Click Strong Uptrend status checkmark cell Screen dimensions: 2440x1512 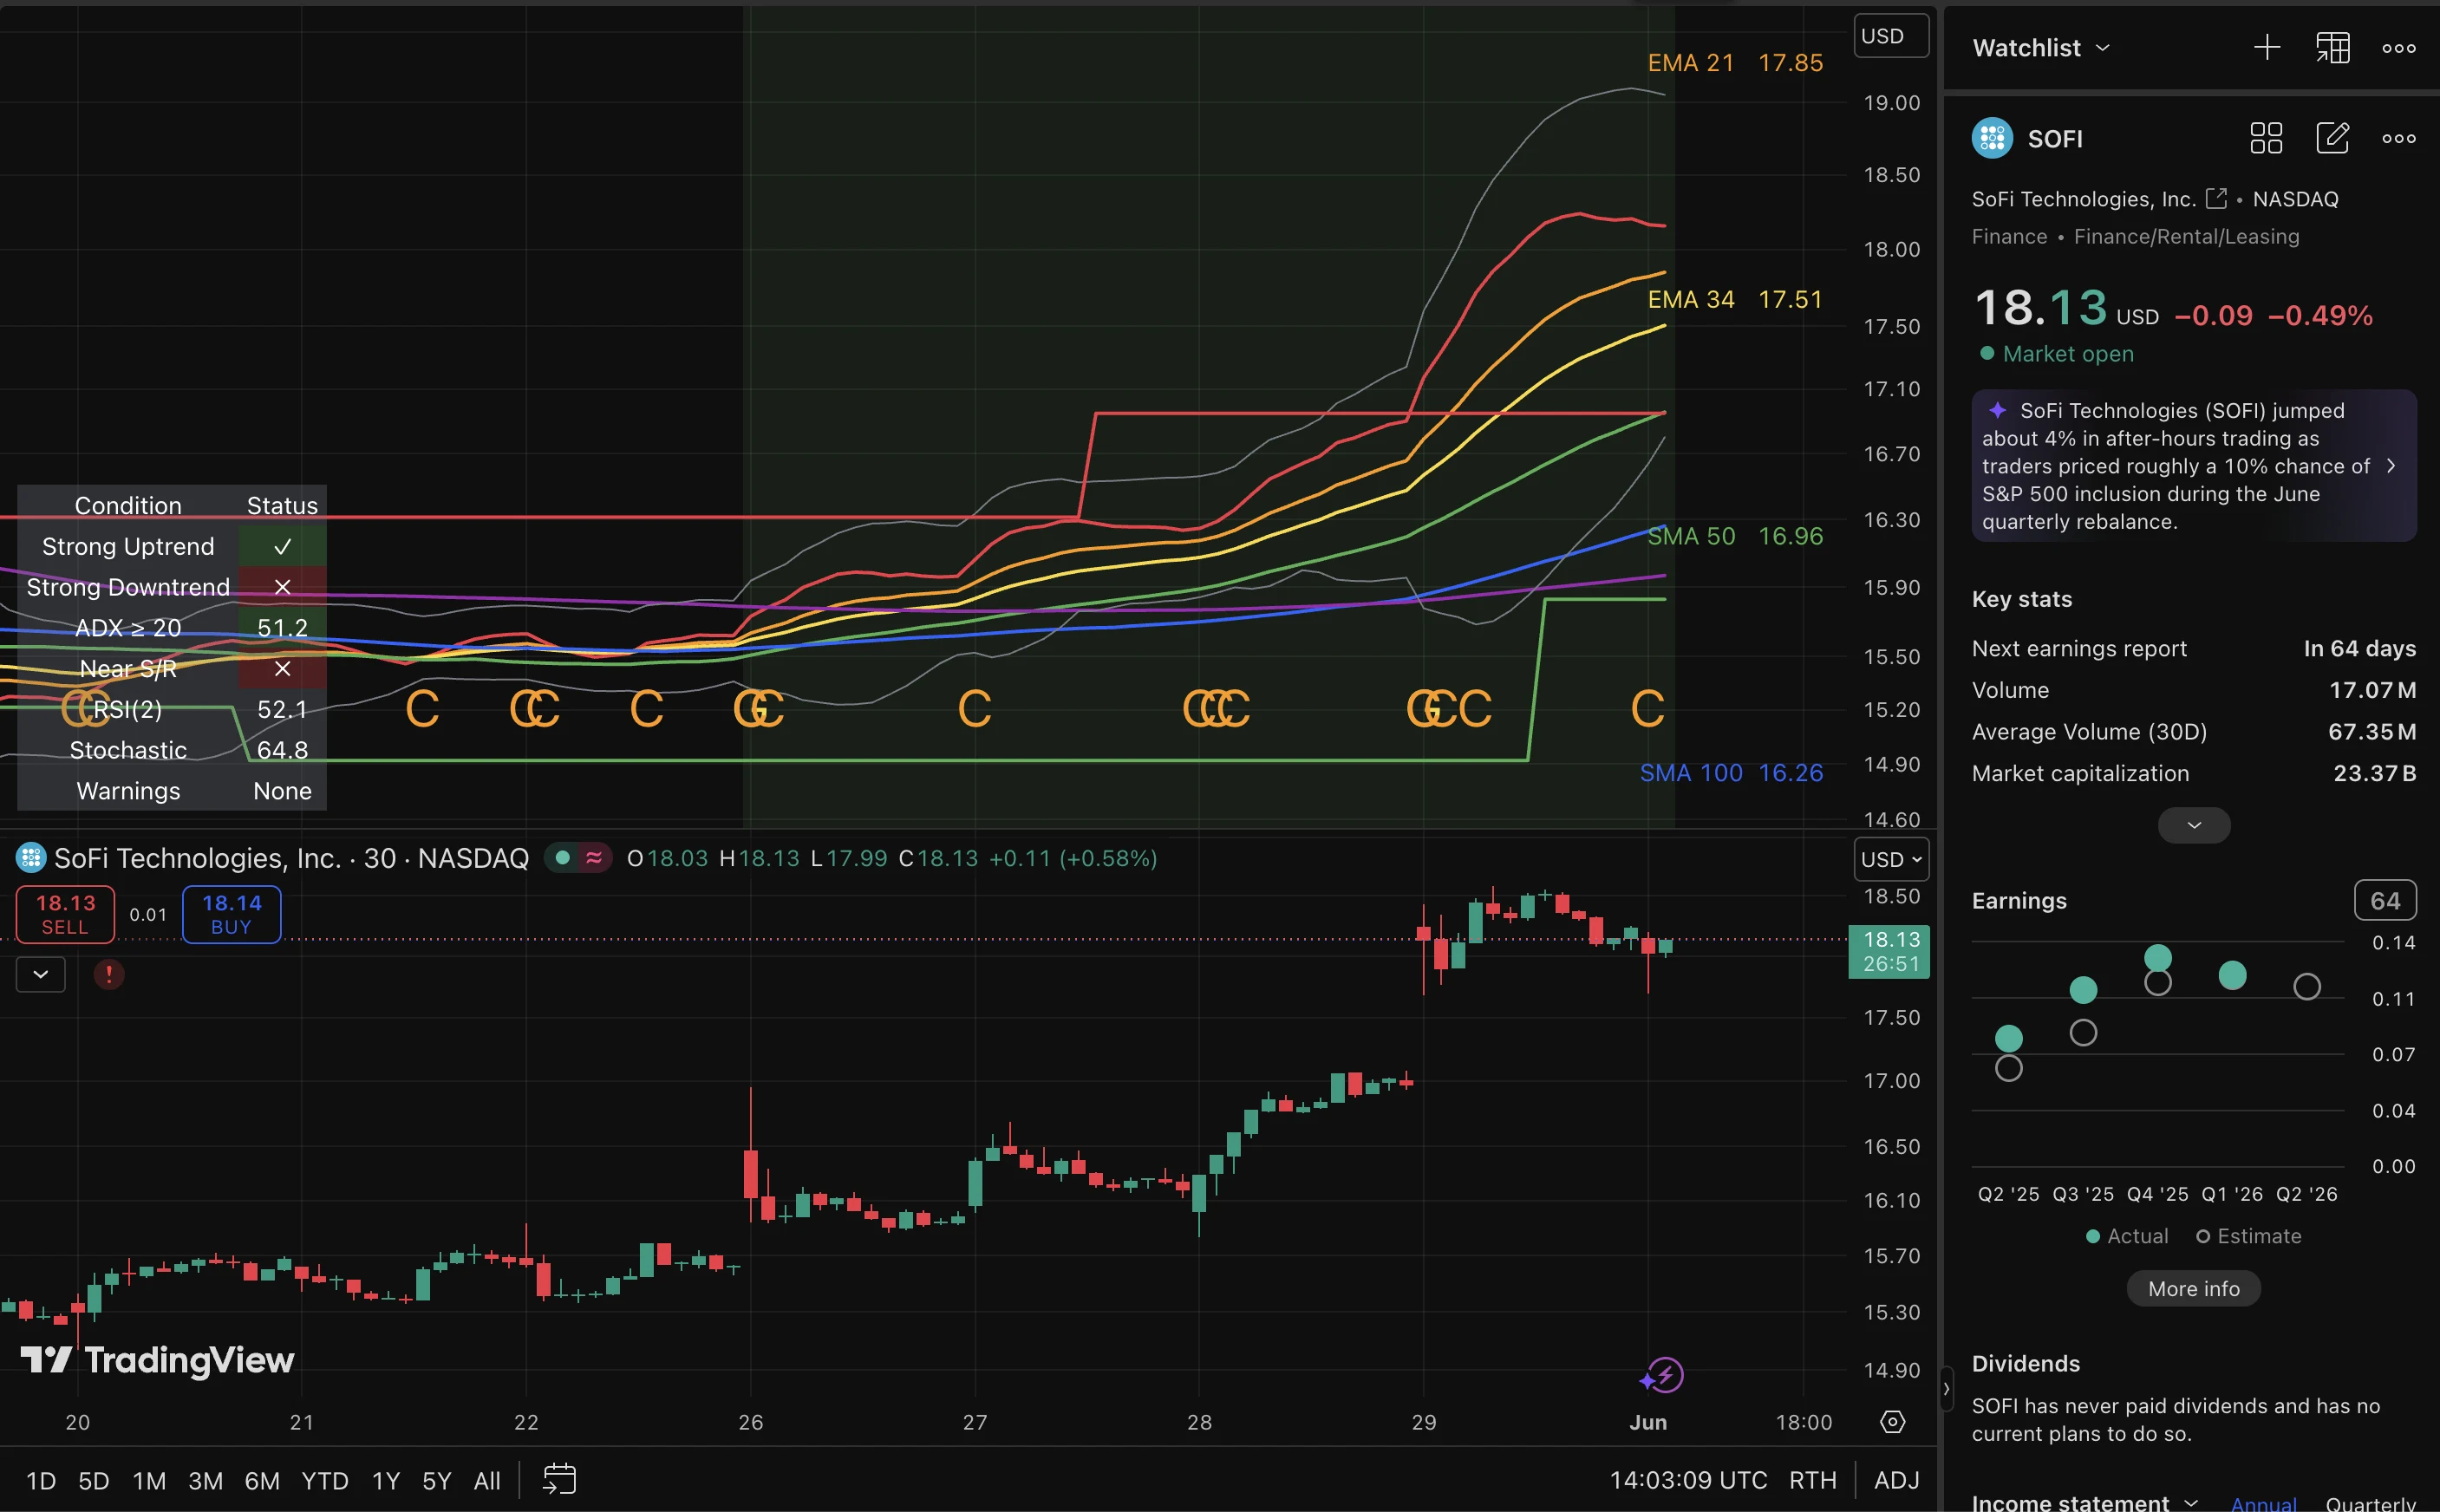point(282,547)
